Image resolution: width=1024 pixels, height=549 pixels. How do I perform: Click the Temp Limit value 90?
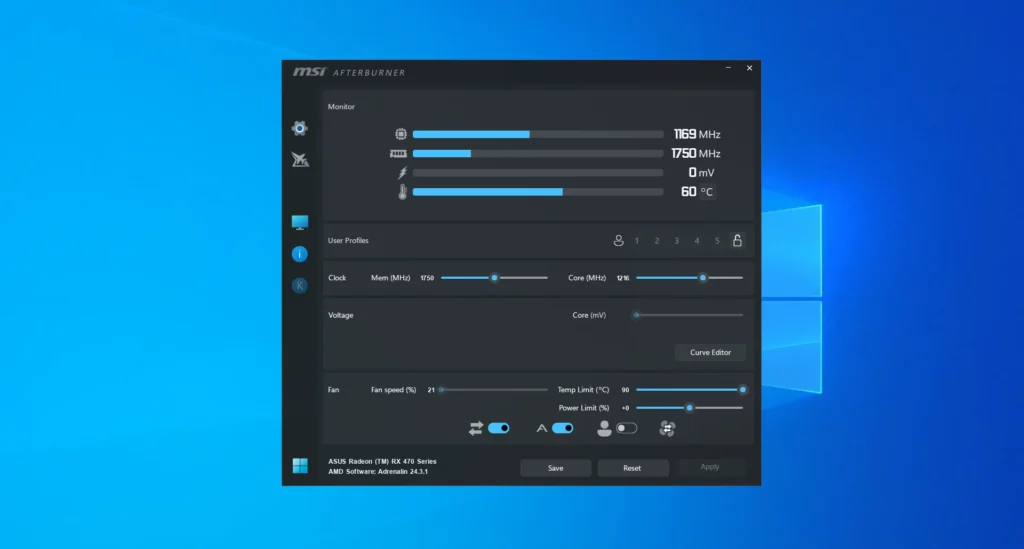[625, 390]
